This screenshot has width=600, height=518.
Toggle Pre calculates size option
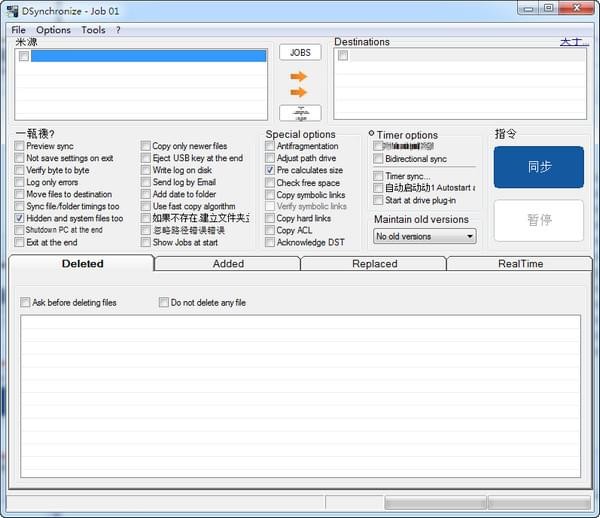270,171
